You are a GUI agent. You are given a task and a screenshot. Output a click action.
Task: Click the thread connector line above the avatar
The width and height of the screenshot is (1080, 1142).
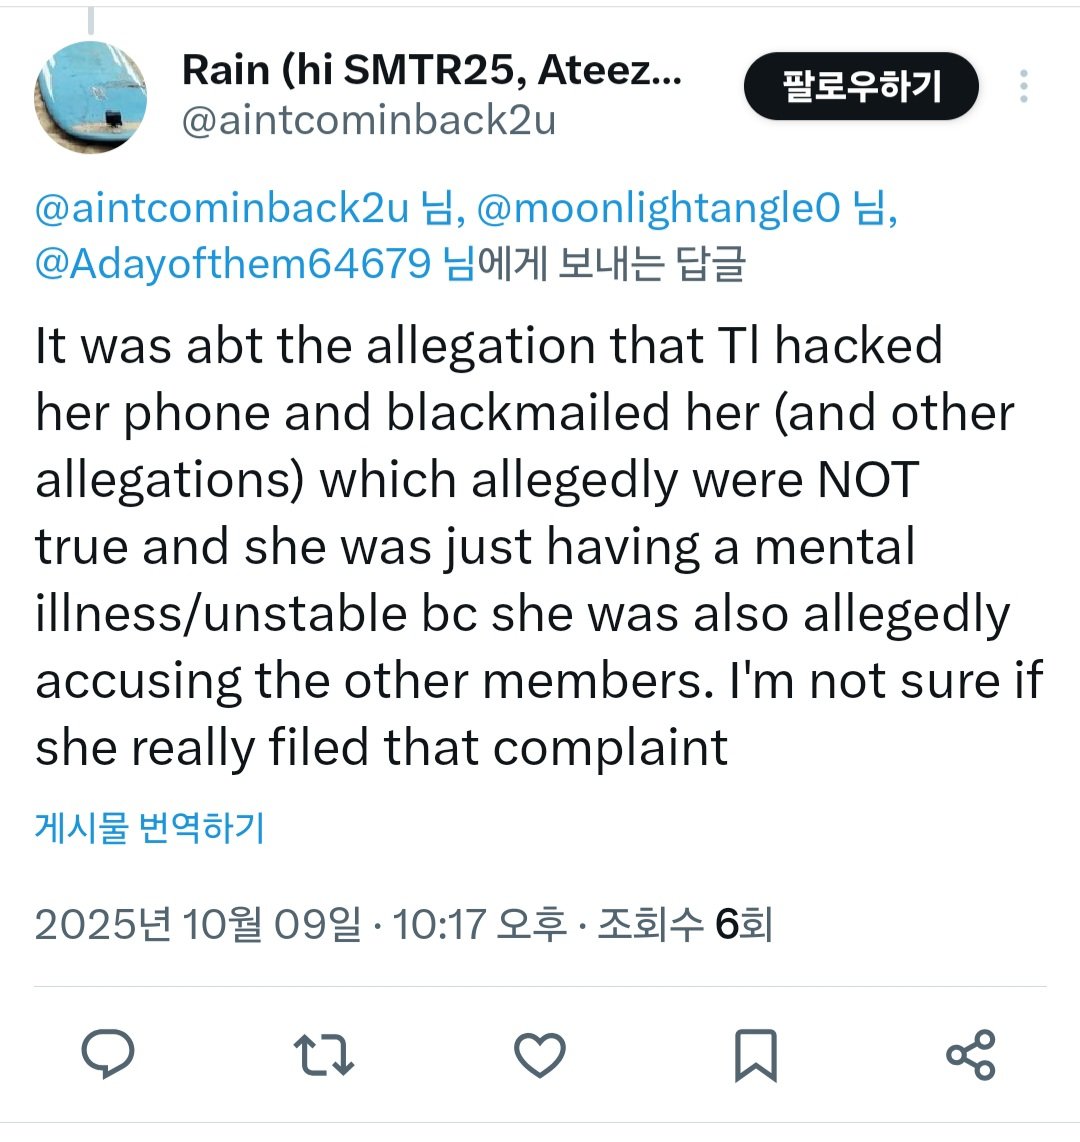coord(91,20)
